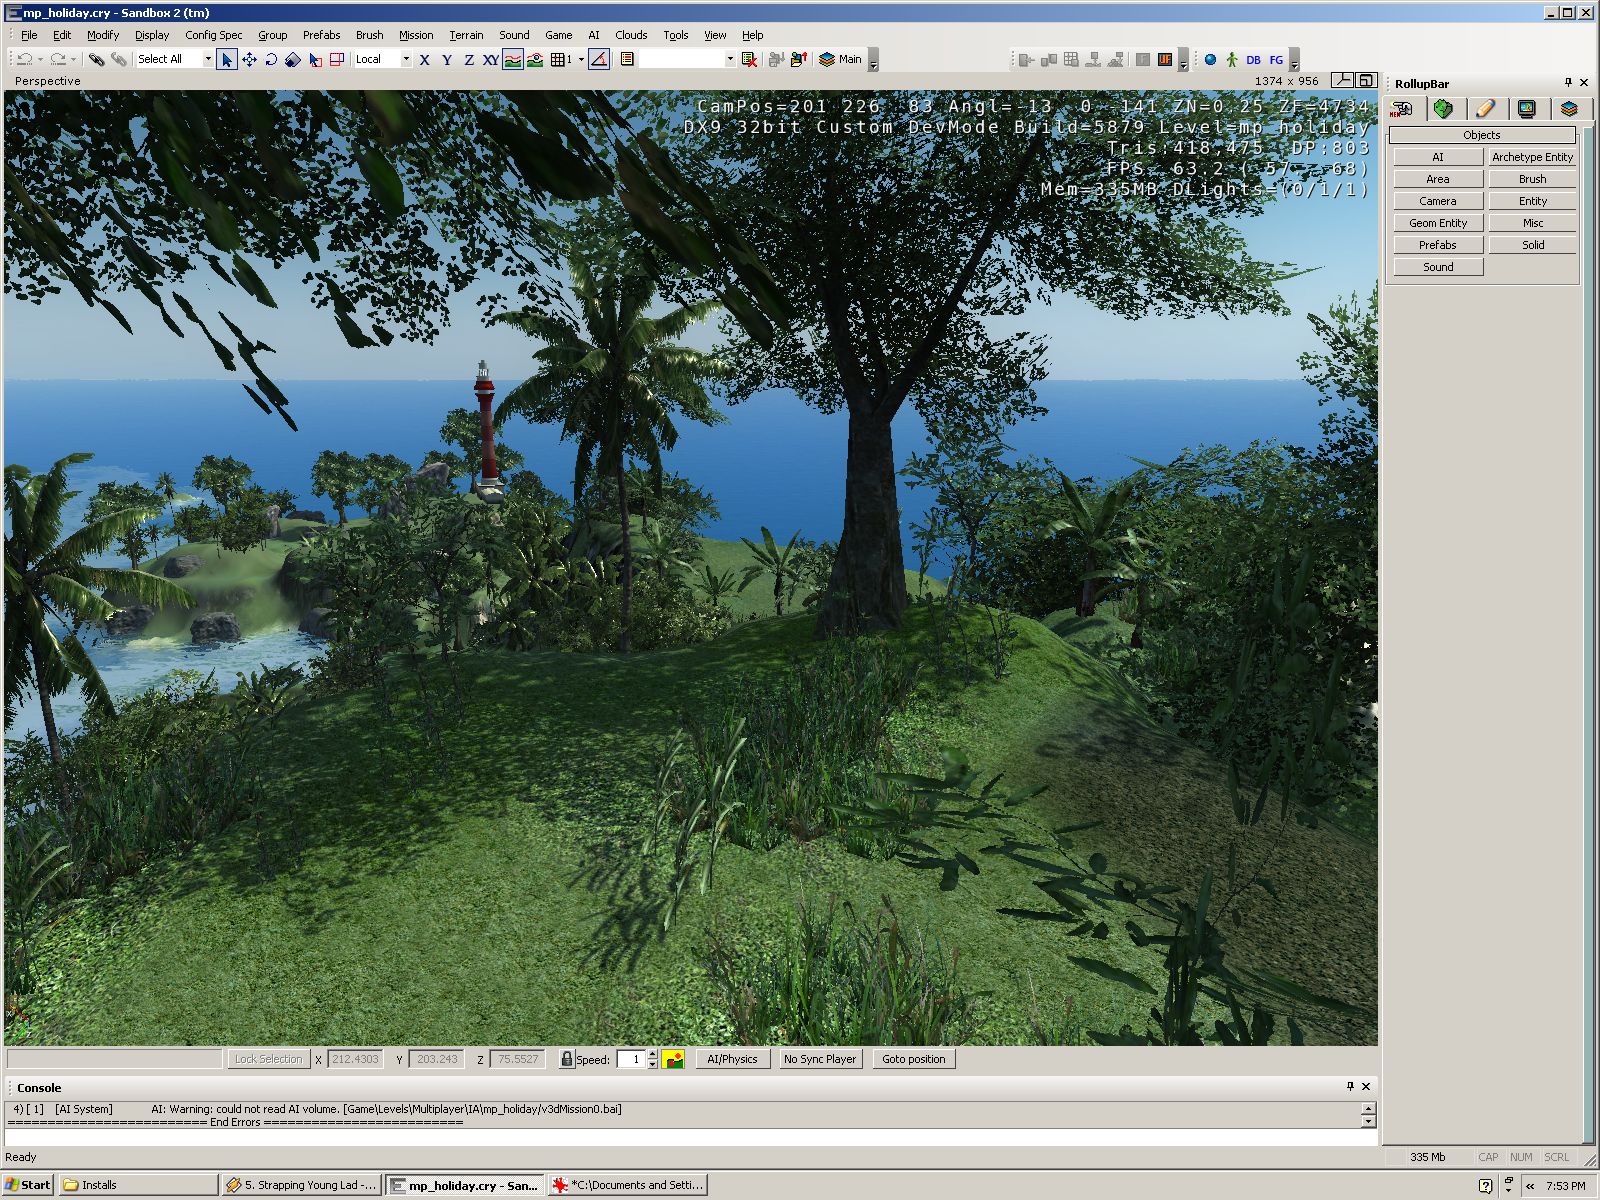Image resolution: width=1600 pixels, height=1200 pixels.
Task: Open the named selection combo box
Action: click(x=688, y=59)
